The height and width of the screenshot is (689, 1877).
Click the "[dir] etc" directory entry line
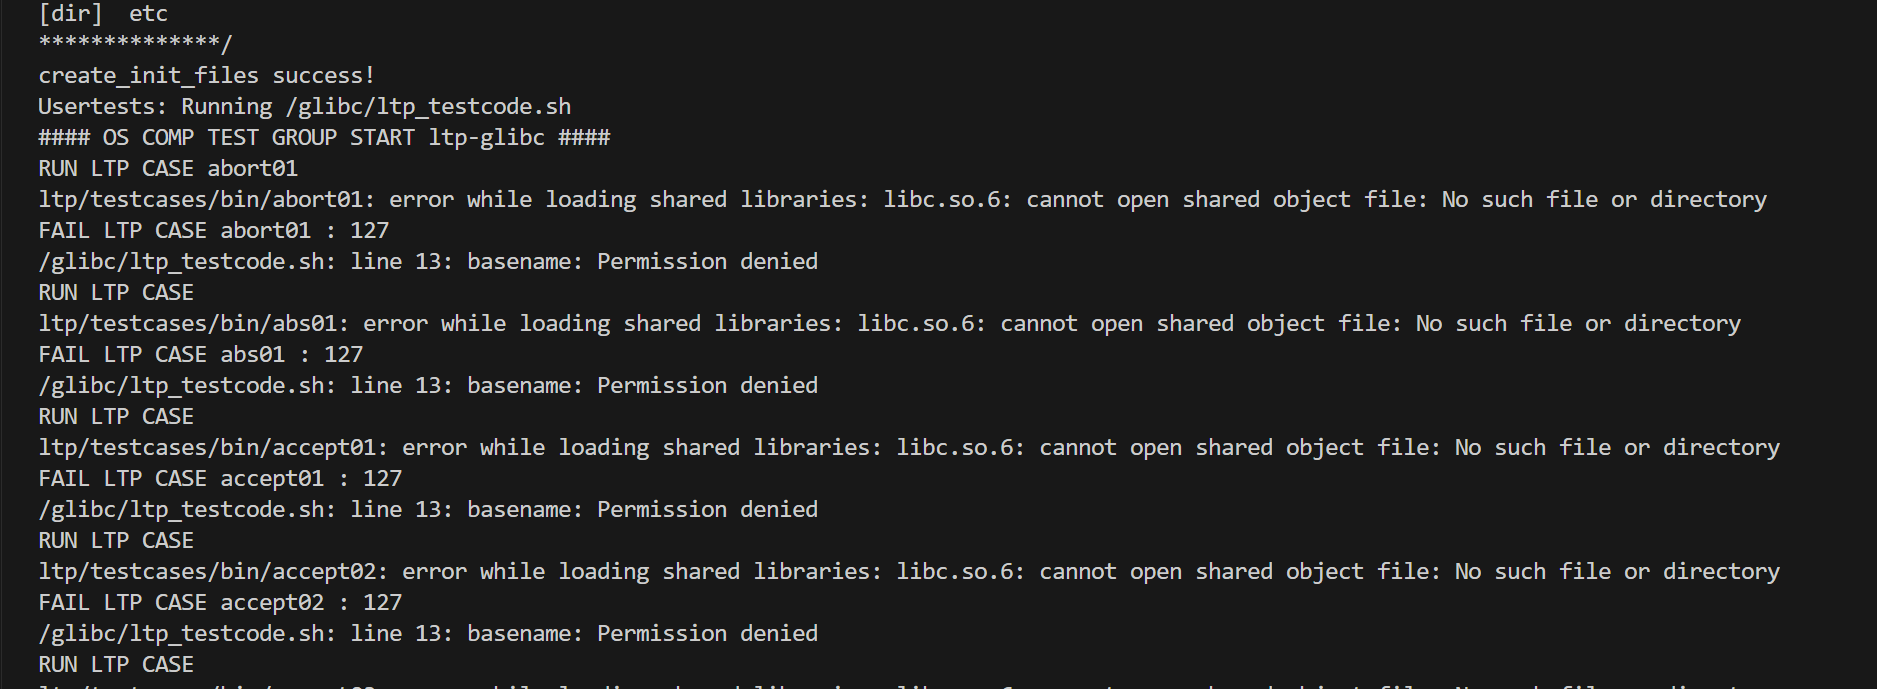point(103,14)
